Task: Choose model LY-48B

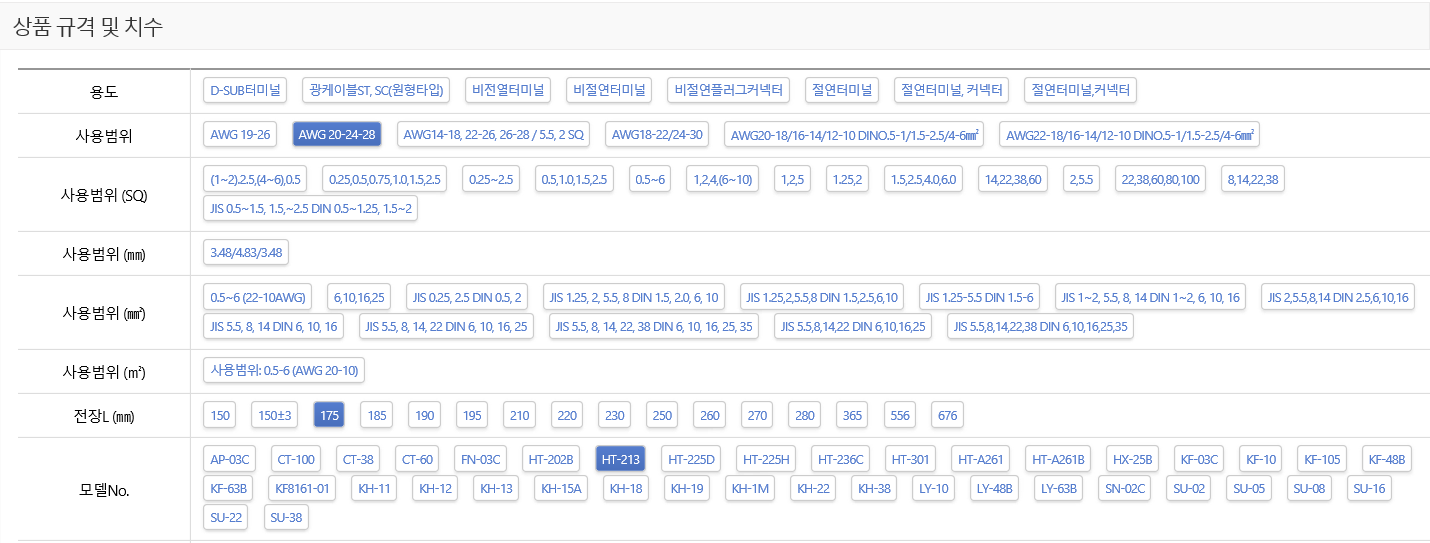Action: pyautogui.click(x=995, y=489)
